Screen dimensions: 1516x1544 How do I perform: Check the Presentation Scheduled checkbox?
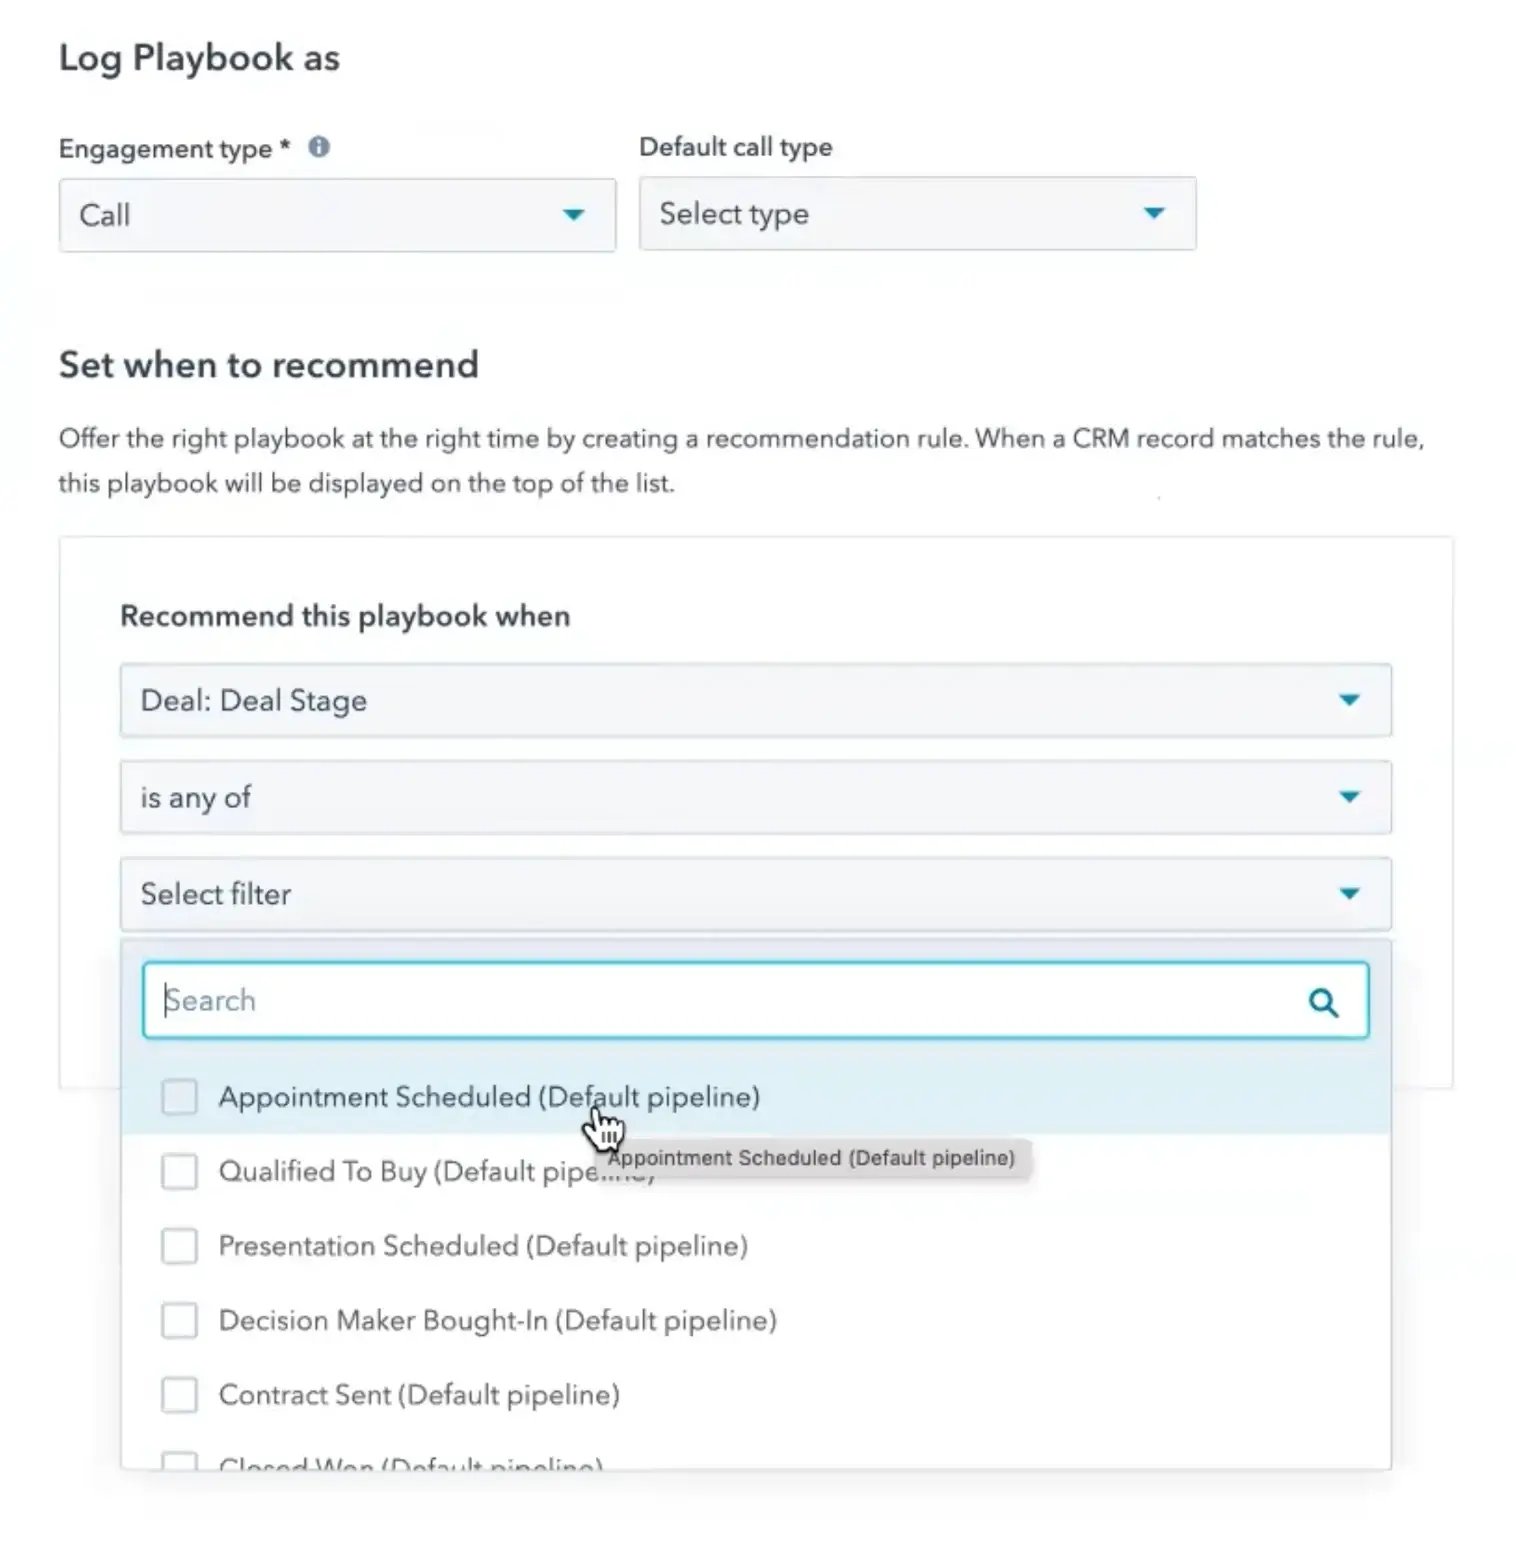pyautogui.click(x=179, y=1246)
